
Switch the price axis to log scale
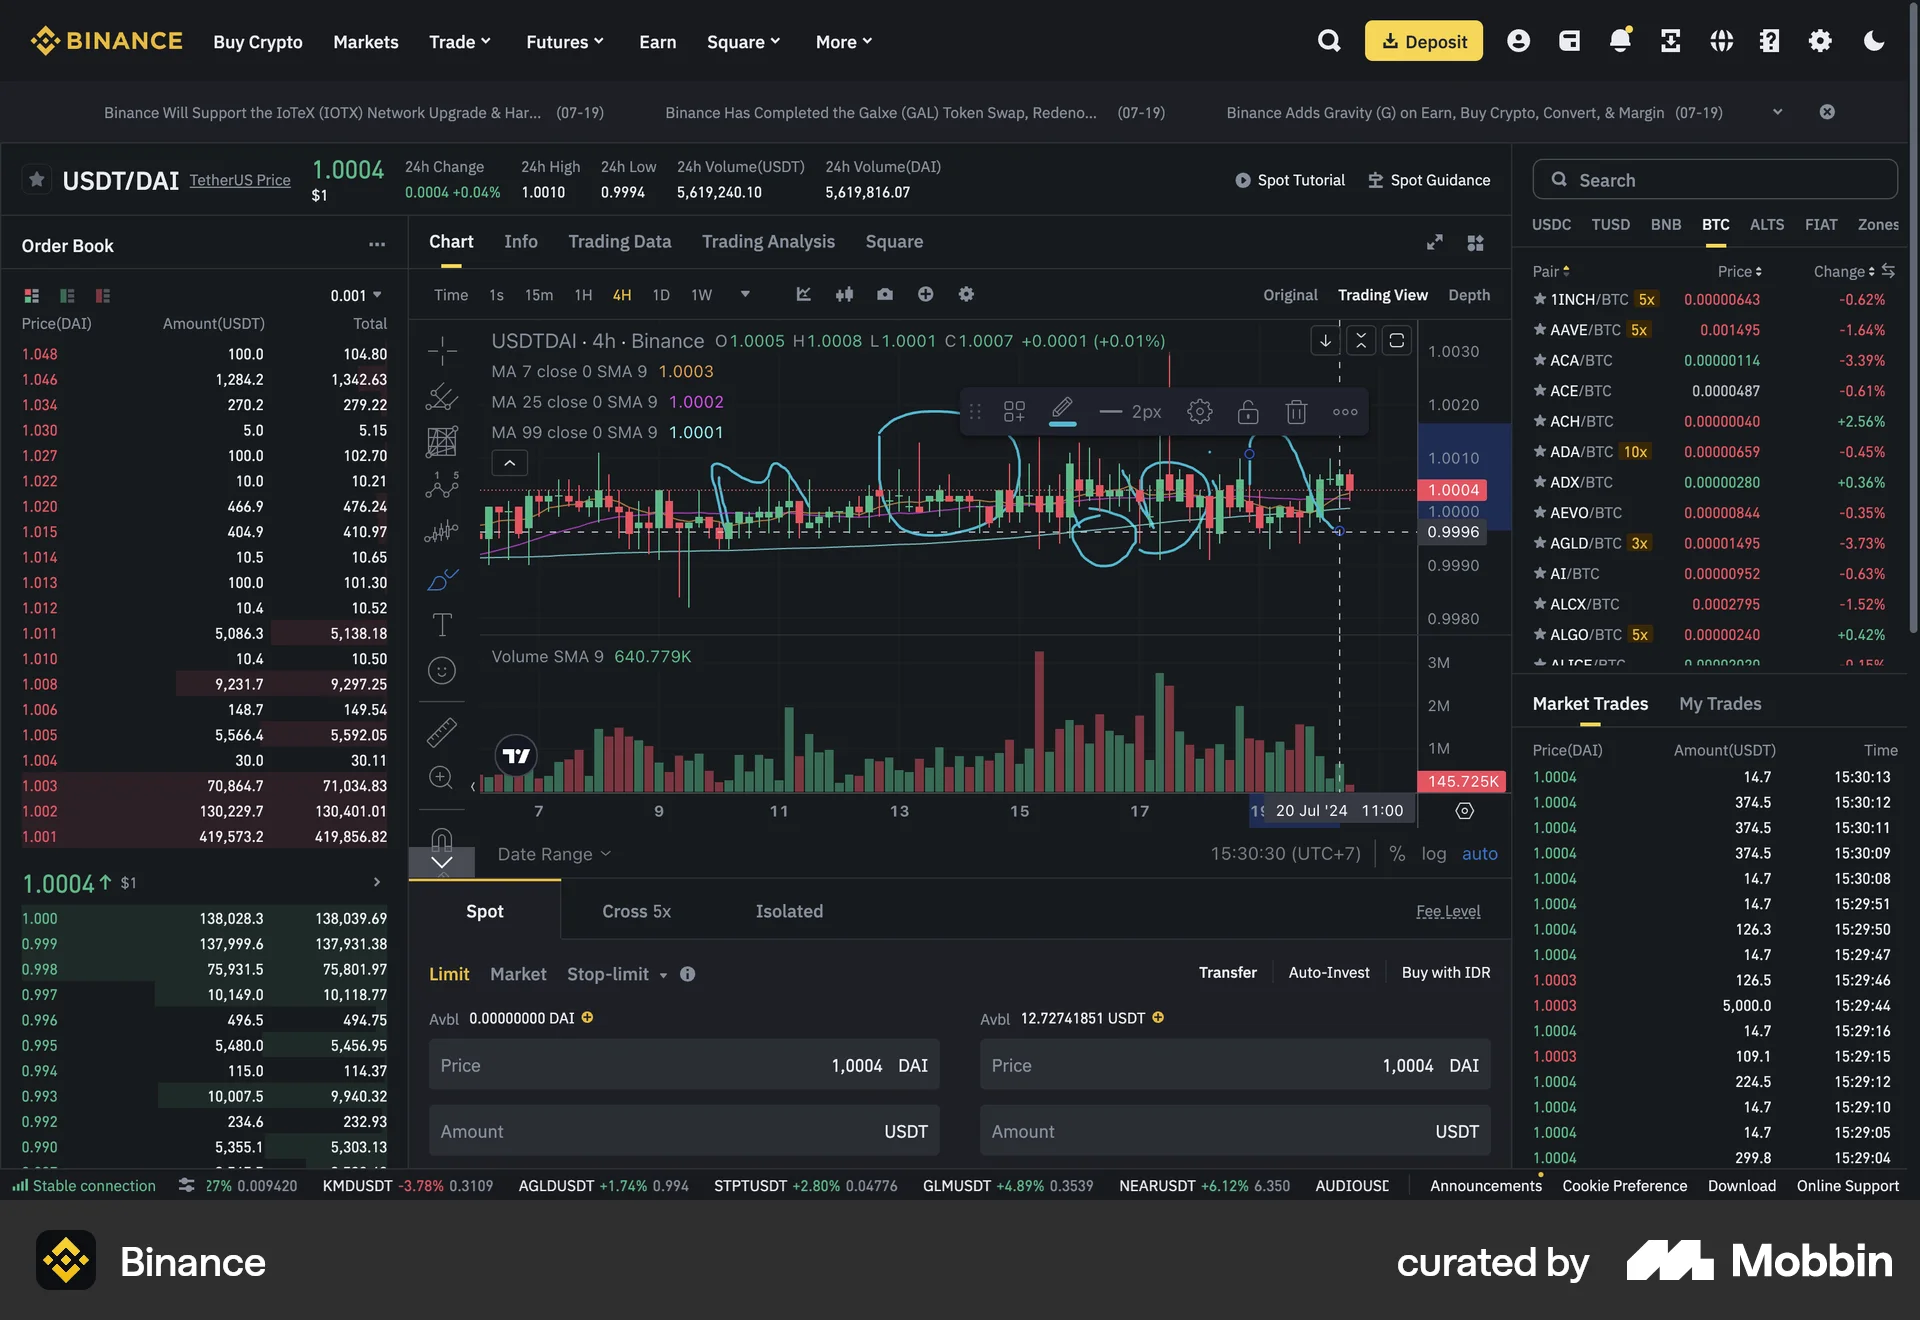point(1434,854)
